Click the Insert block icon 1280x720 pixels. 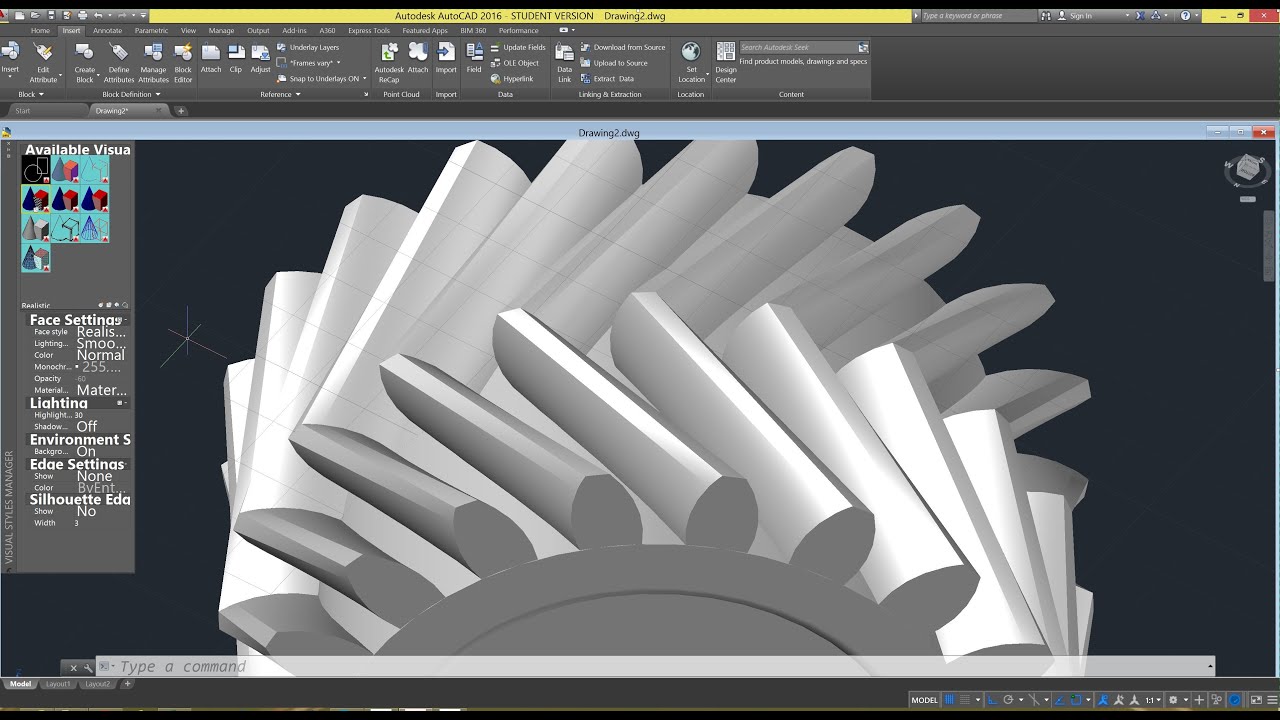(10, 52)
